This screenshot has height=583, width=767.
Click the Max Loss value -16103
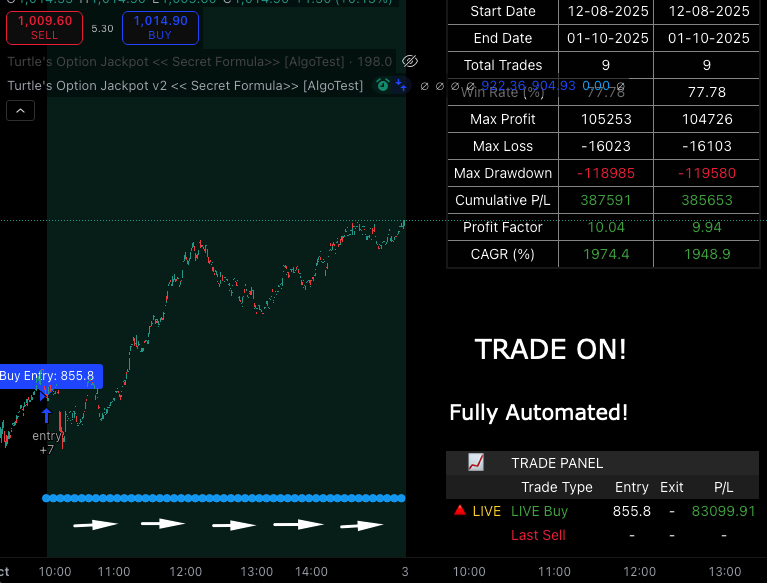(707, 146)
